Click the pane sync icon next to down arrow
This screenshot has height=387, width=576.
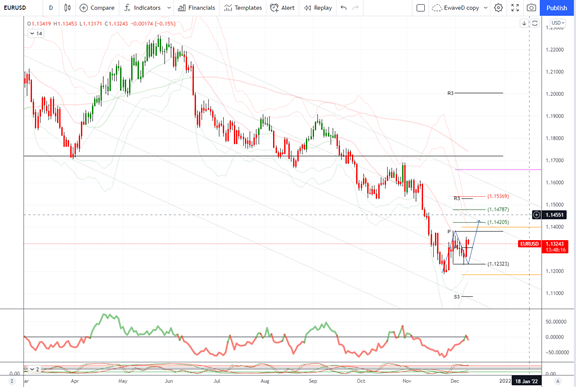534,23
